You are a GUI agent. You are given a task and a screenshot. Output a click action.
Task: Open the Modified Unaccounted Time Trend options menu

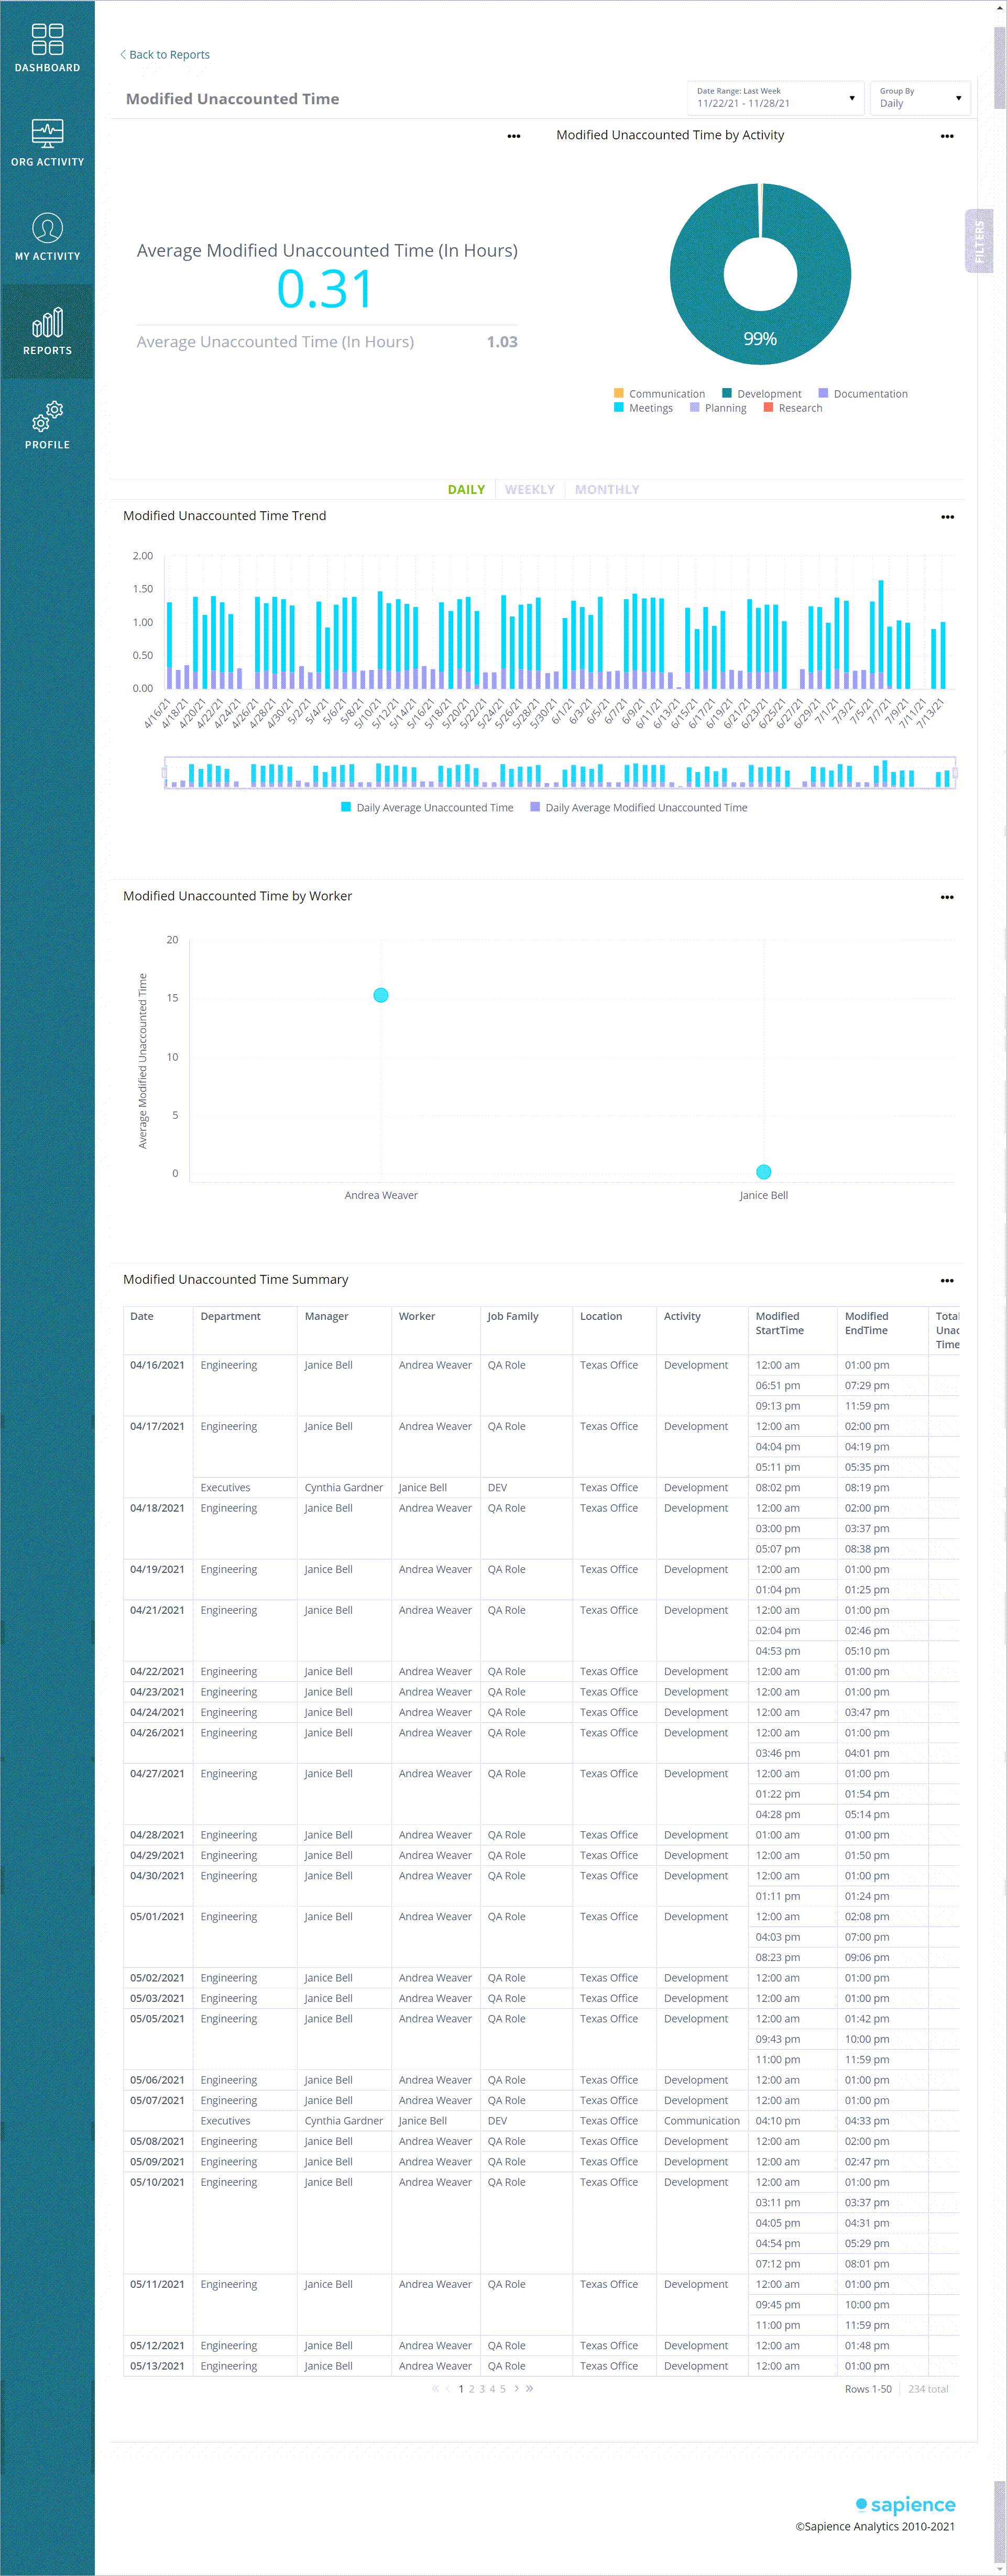(x=947, y=517)
